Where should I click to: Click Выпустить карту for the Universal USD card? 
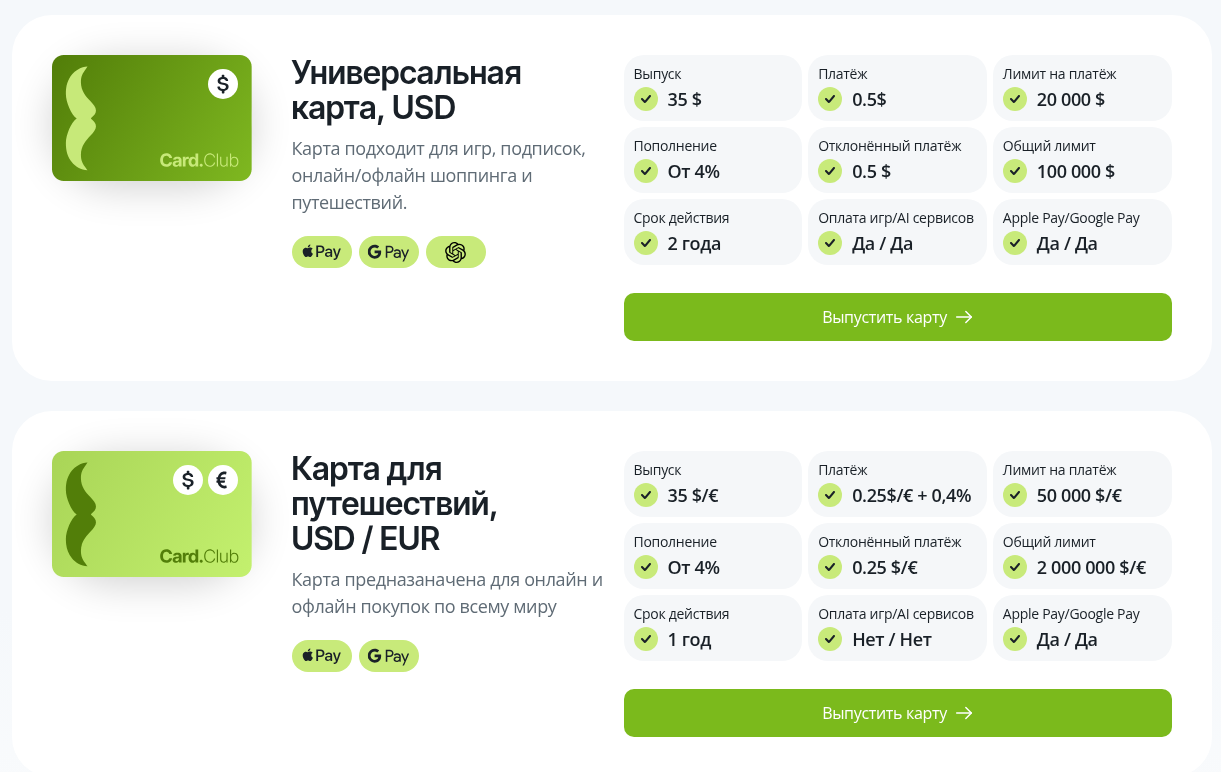[897, 317]
